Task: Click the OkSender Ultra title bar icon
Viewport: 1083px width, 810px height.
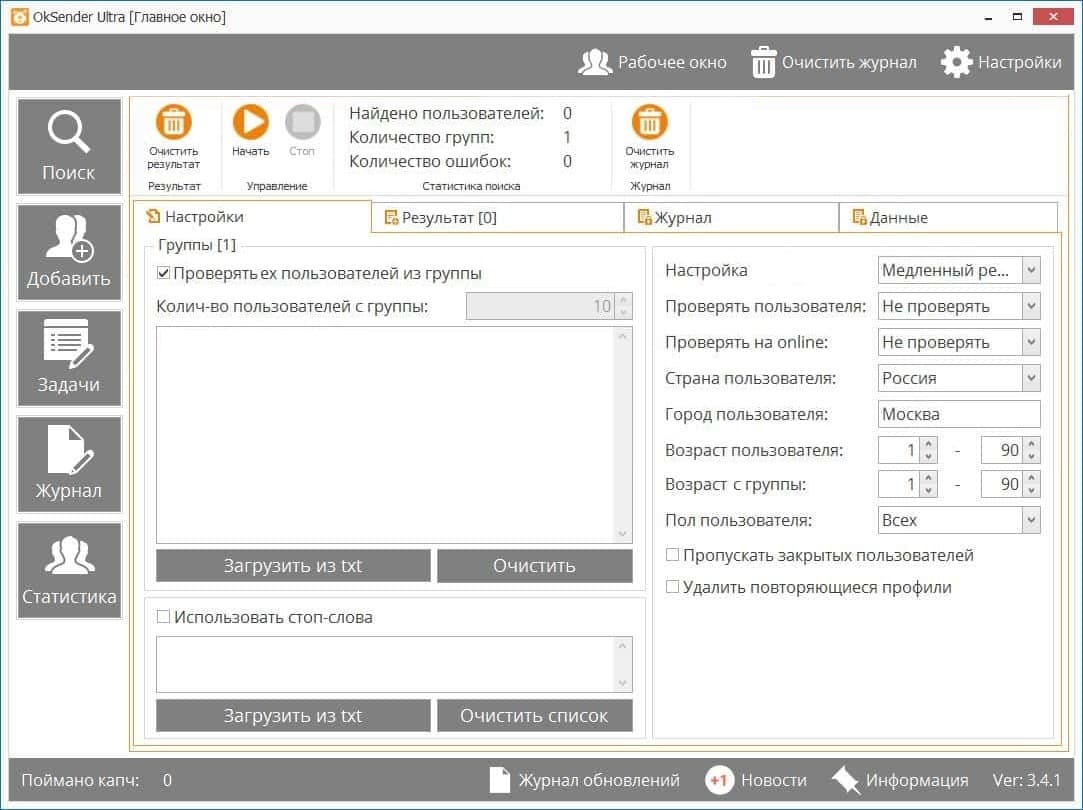Action: tap(19, 17)
